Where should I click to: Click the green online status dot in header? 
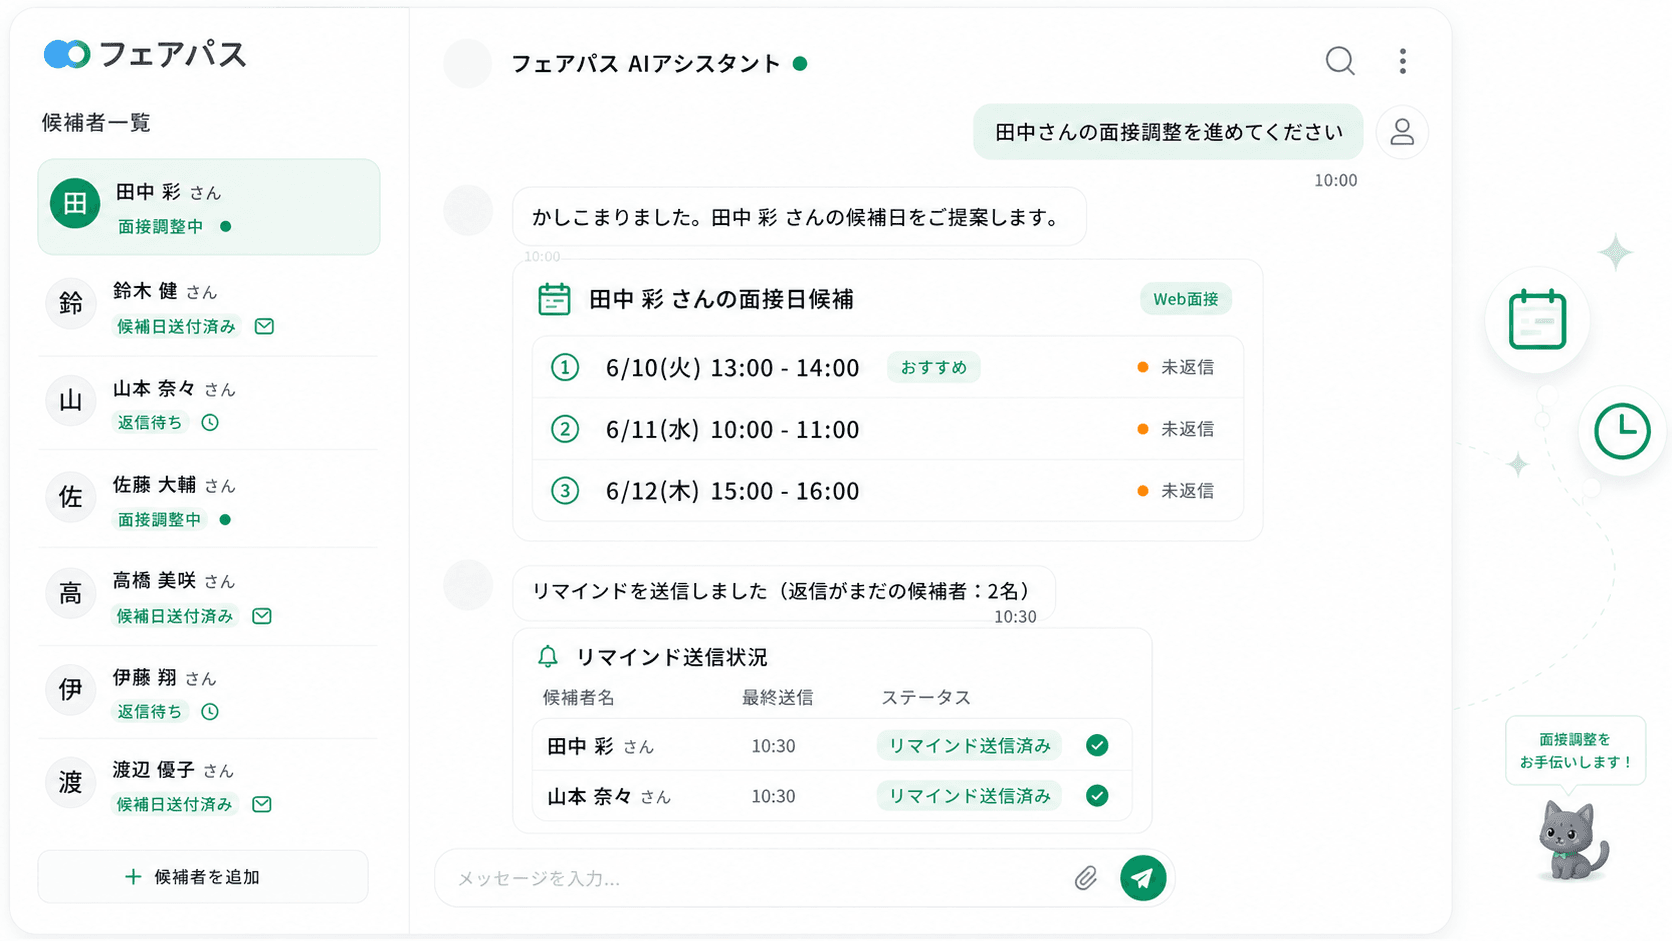(800, 63)
